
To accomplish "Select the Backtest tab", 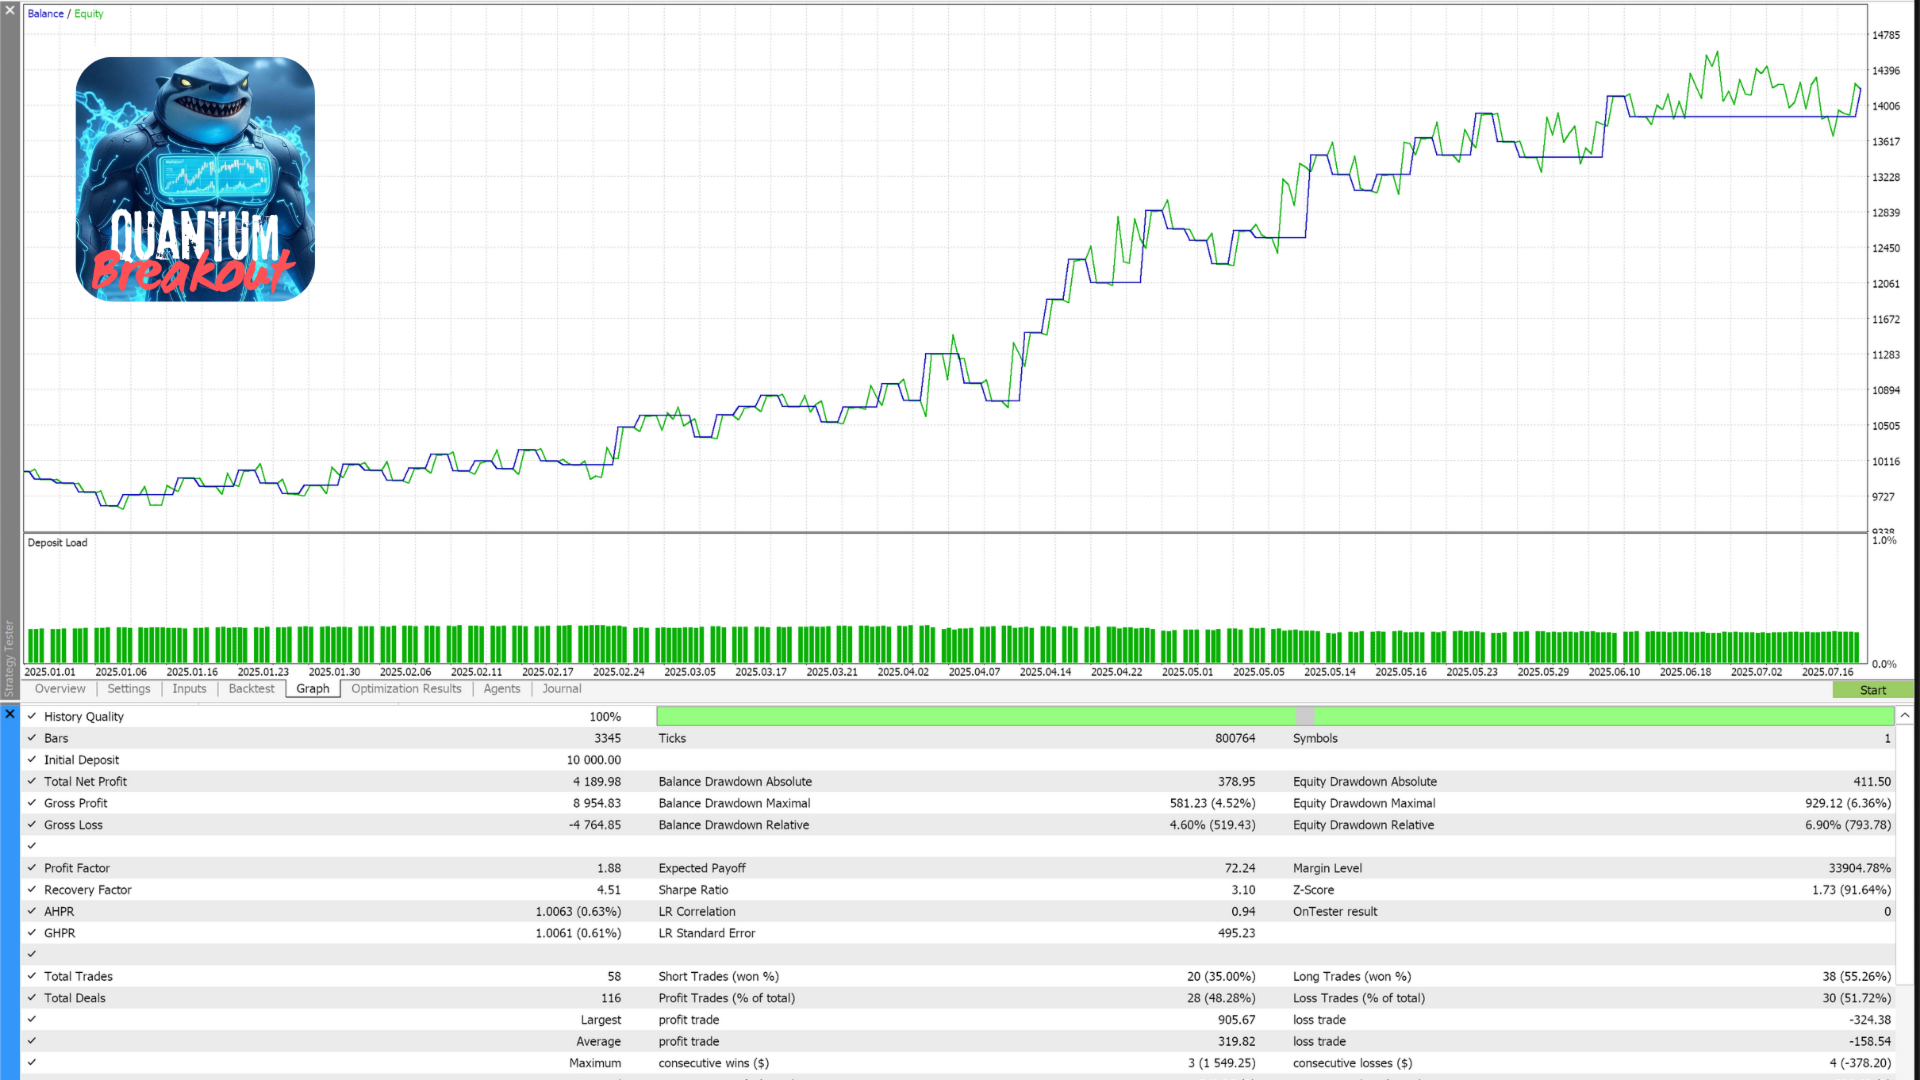I will (x=251, y=689).
